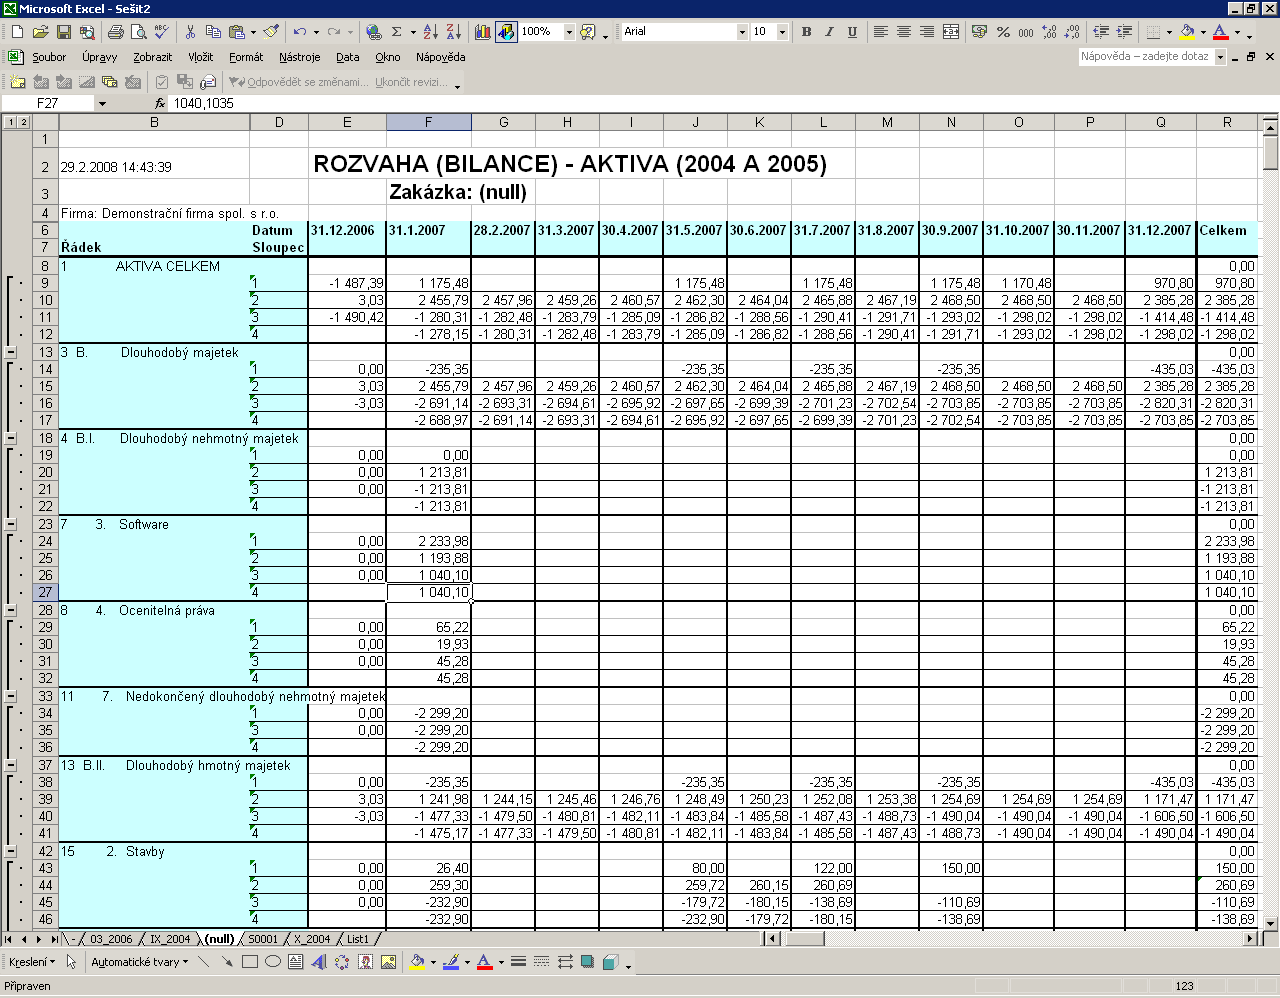Toggle the Select Objects pointer
Screen dimensions: 1280x998
[72, 962]
